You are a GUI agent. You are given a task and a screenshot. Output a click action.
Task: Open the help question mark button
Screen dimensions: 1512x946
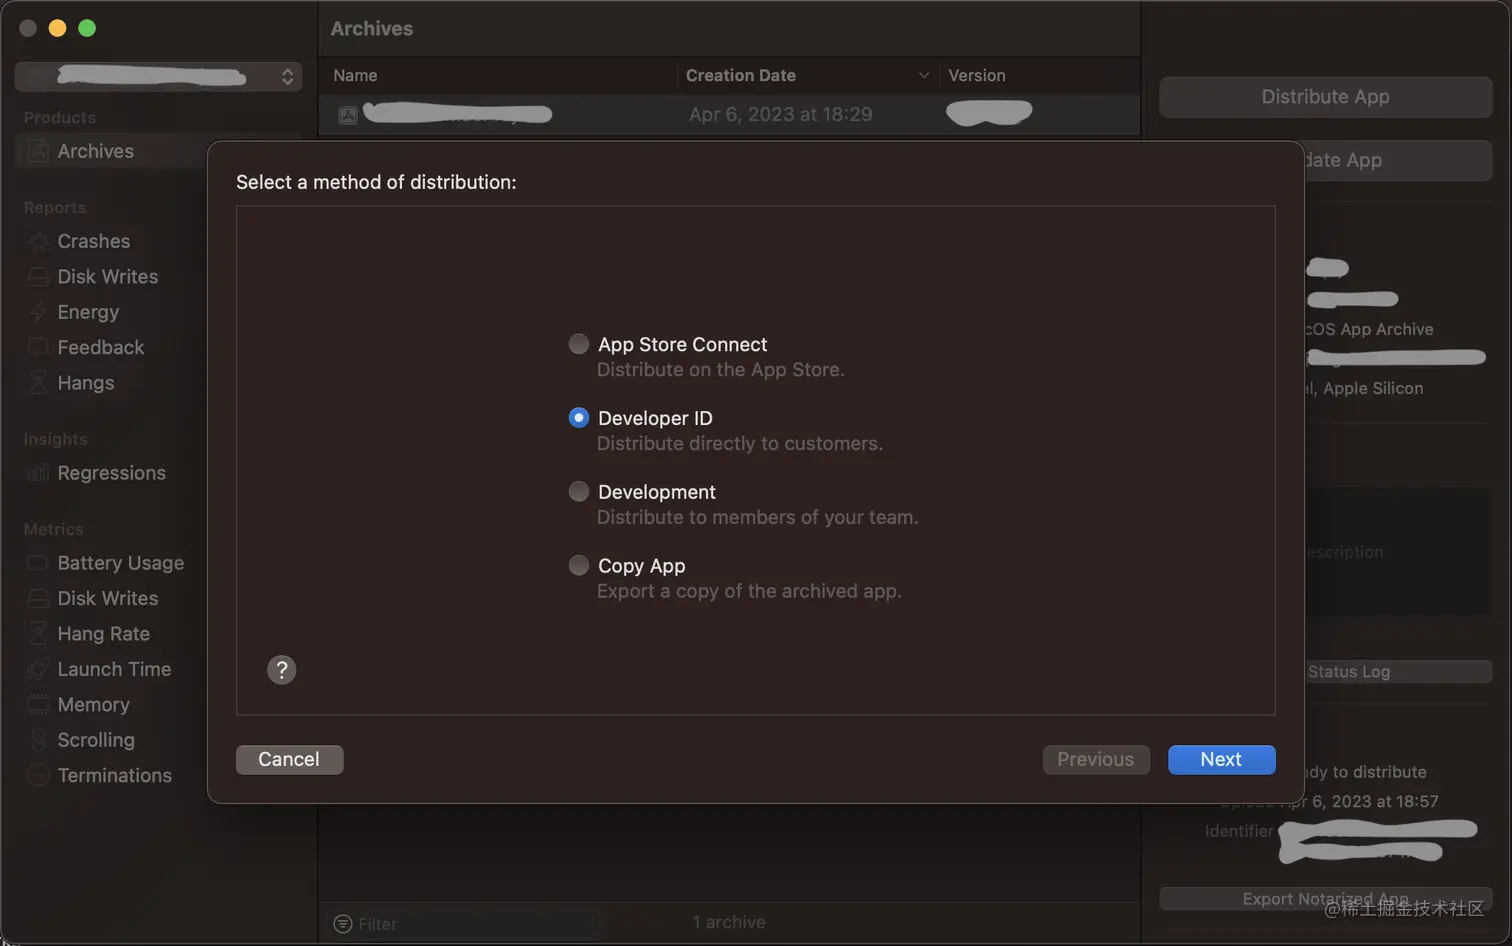point(282,670)
